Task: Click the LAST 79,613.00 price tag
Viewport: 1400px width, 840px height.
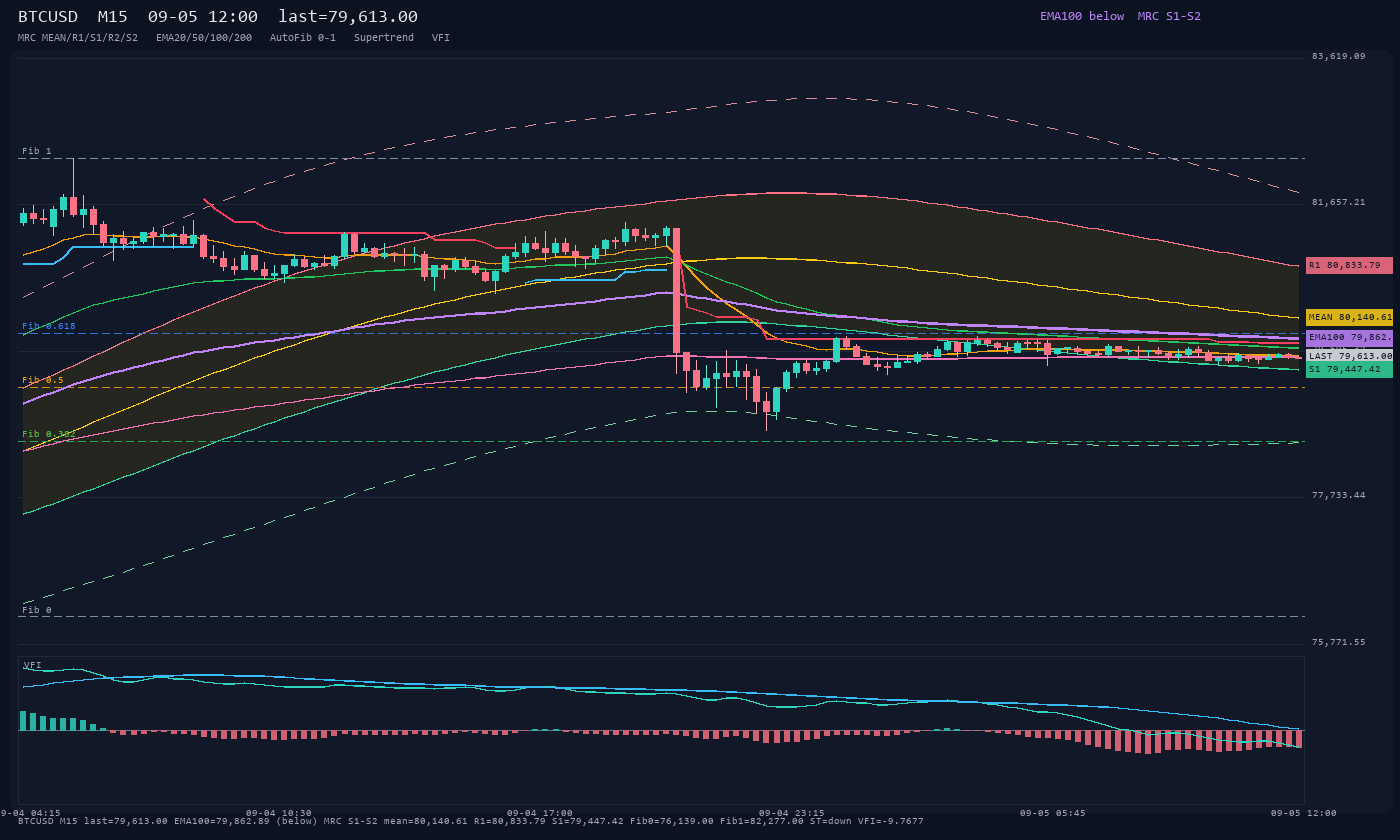Action: (x=1349, y=355)
